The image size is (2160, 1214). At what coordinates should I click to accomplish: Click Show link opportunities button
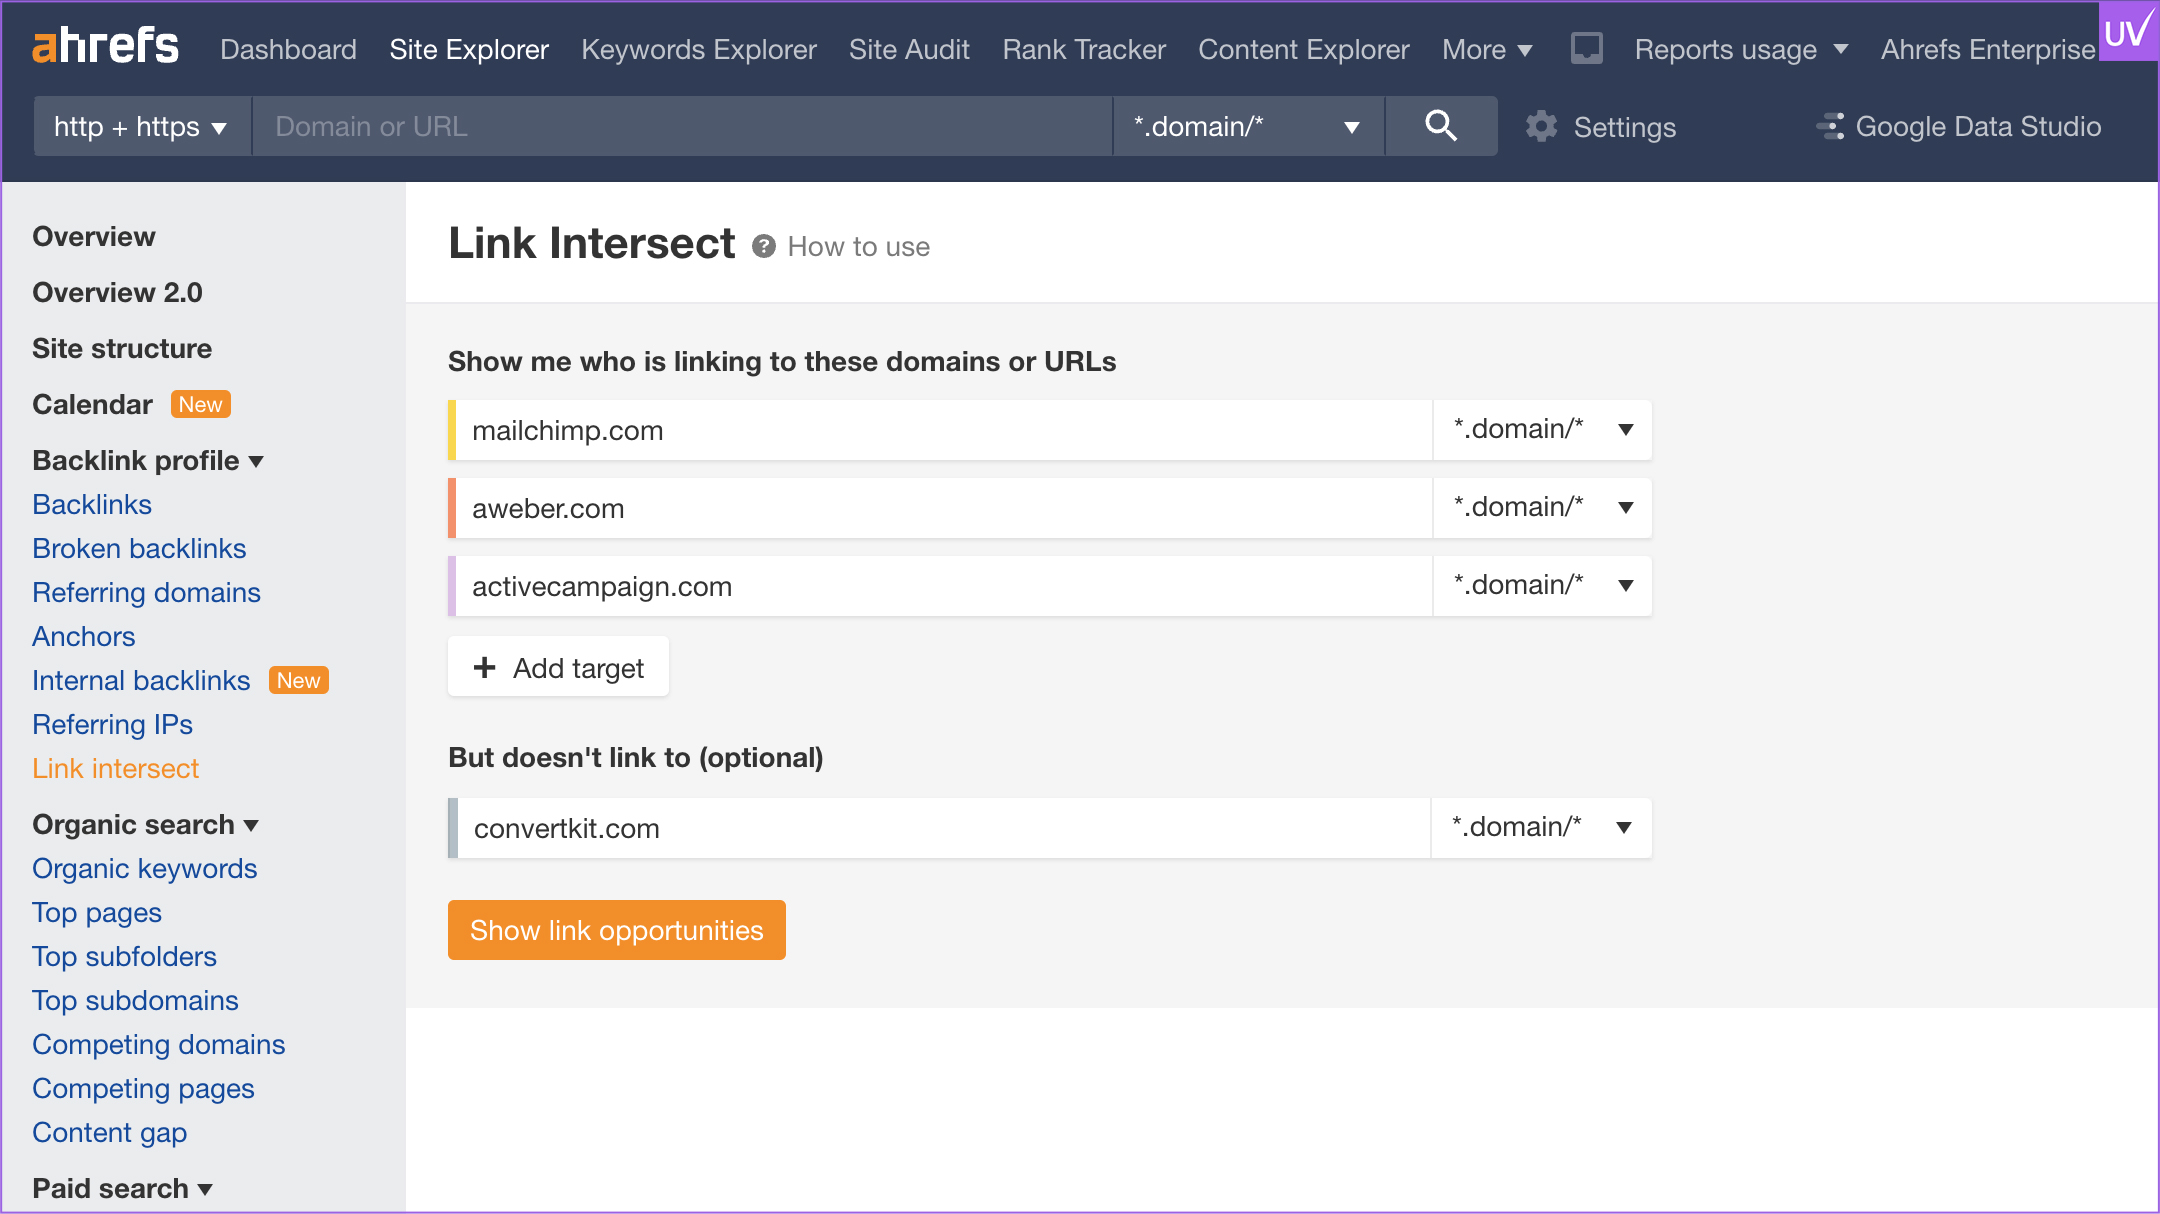pos(617,930)
